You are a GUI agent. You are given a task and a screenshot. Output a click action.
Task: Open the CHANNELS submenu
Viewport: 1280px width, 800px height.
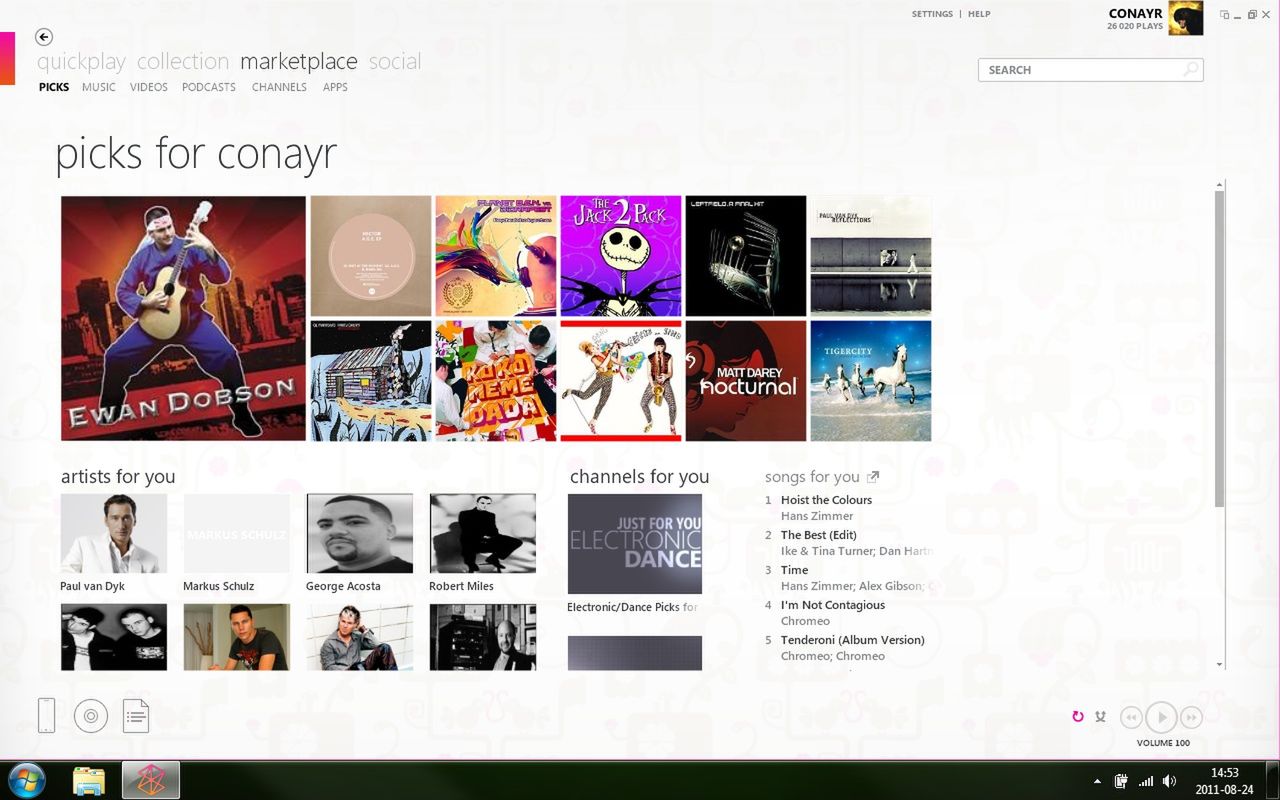pyautogui.click(x=279, y=87)
